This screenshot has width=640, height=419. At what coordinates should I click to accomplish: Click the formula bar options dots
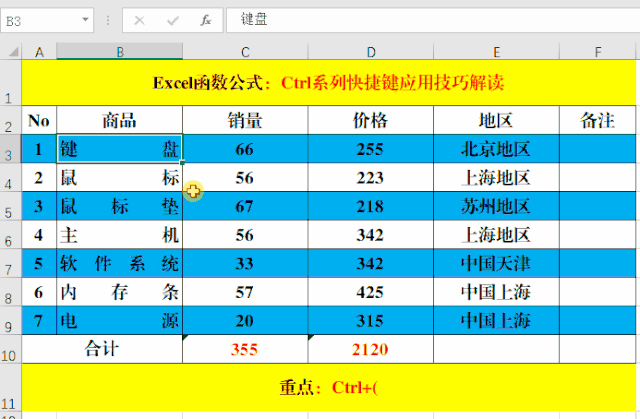point(108,20)
